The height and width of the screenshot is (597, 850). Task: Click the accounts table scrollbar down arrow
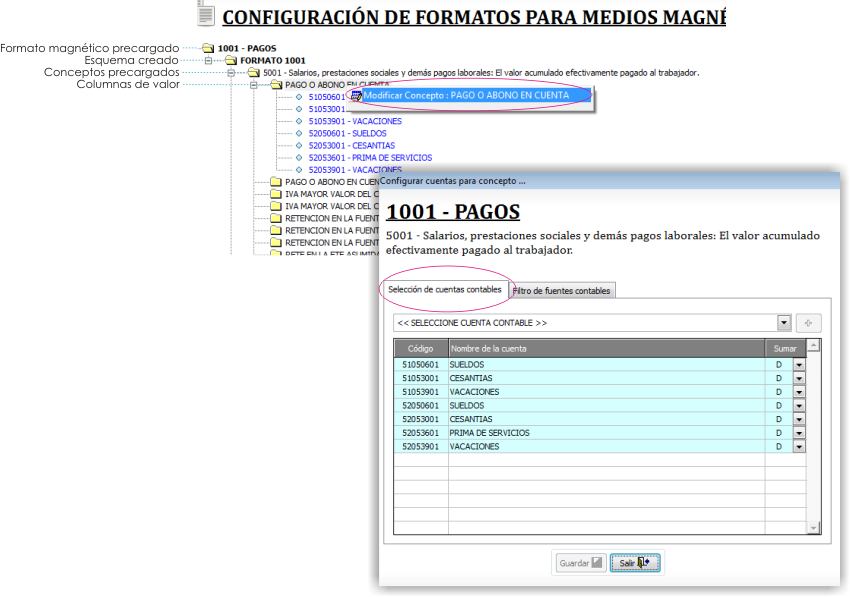click(813, 528)
